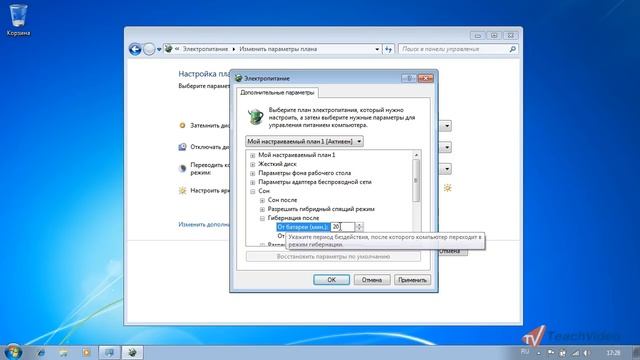The image size is (640, 360).
Task: Collapse the Сон node
Action: (253, 191)
